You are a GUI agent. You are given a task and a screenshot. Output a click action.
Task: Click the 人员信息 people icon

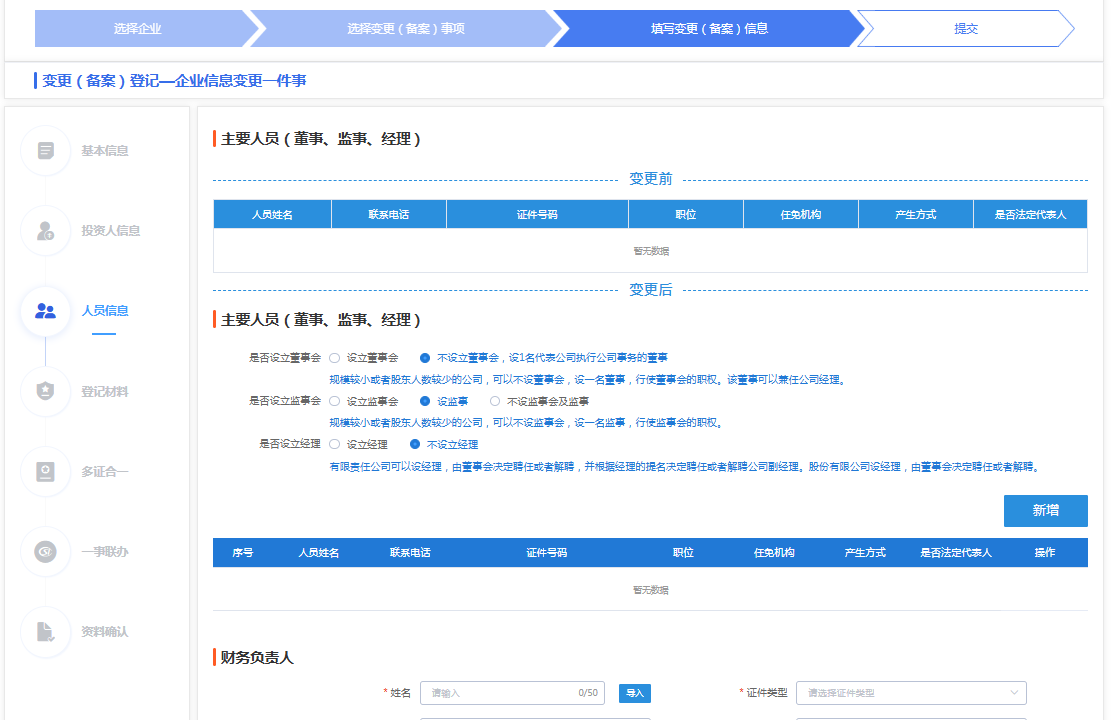coord(45,311)
